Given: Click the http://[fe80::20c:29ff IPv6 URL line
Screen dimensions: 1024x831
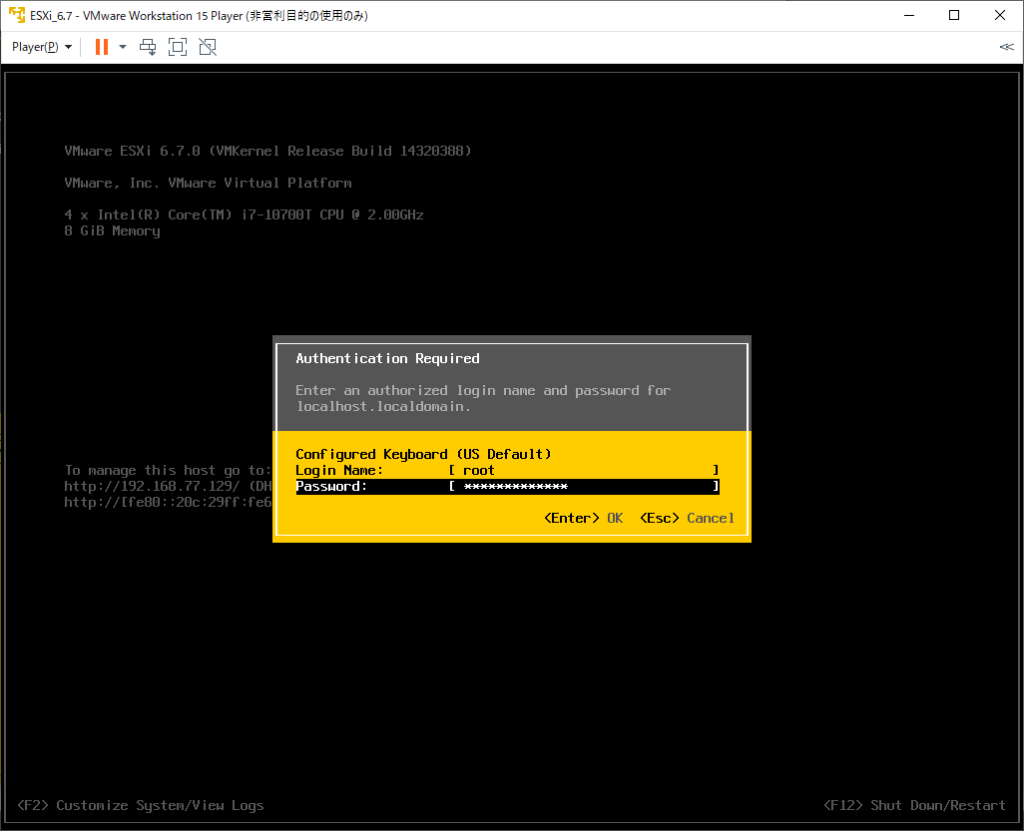Looking at the screenshot, I should 168,502.
